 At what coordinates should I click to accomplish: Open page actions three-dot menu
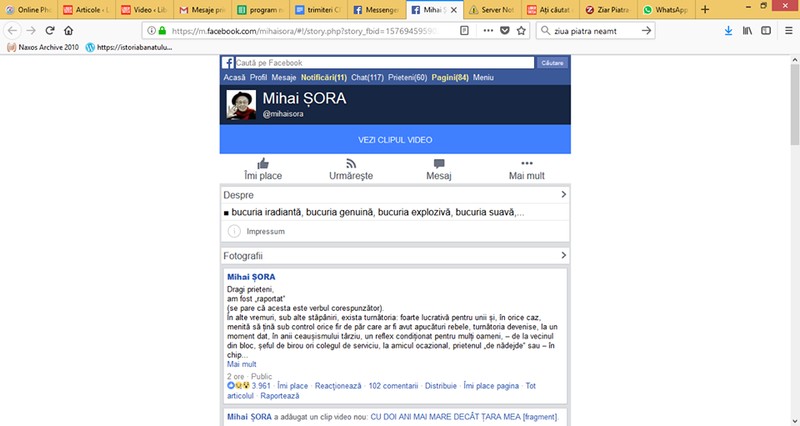pos(488,31)
